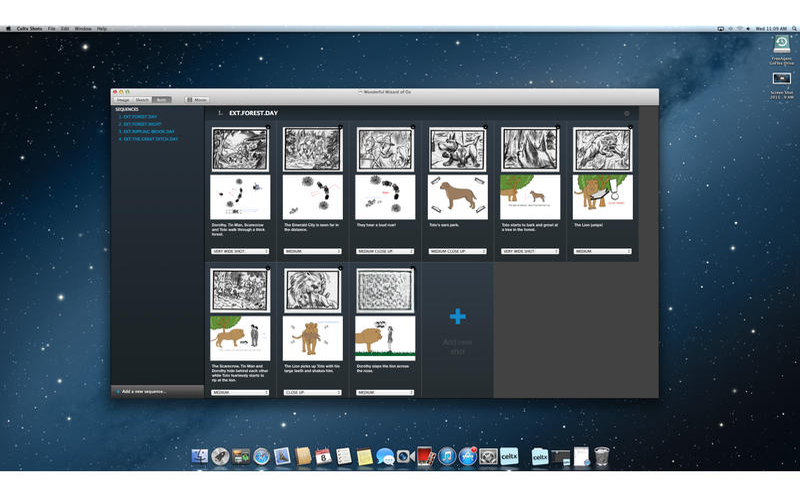
Task: Open the sequence header gear settings icon
Action: [627, 113]
